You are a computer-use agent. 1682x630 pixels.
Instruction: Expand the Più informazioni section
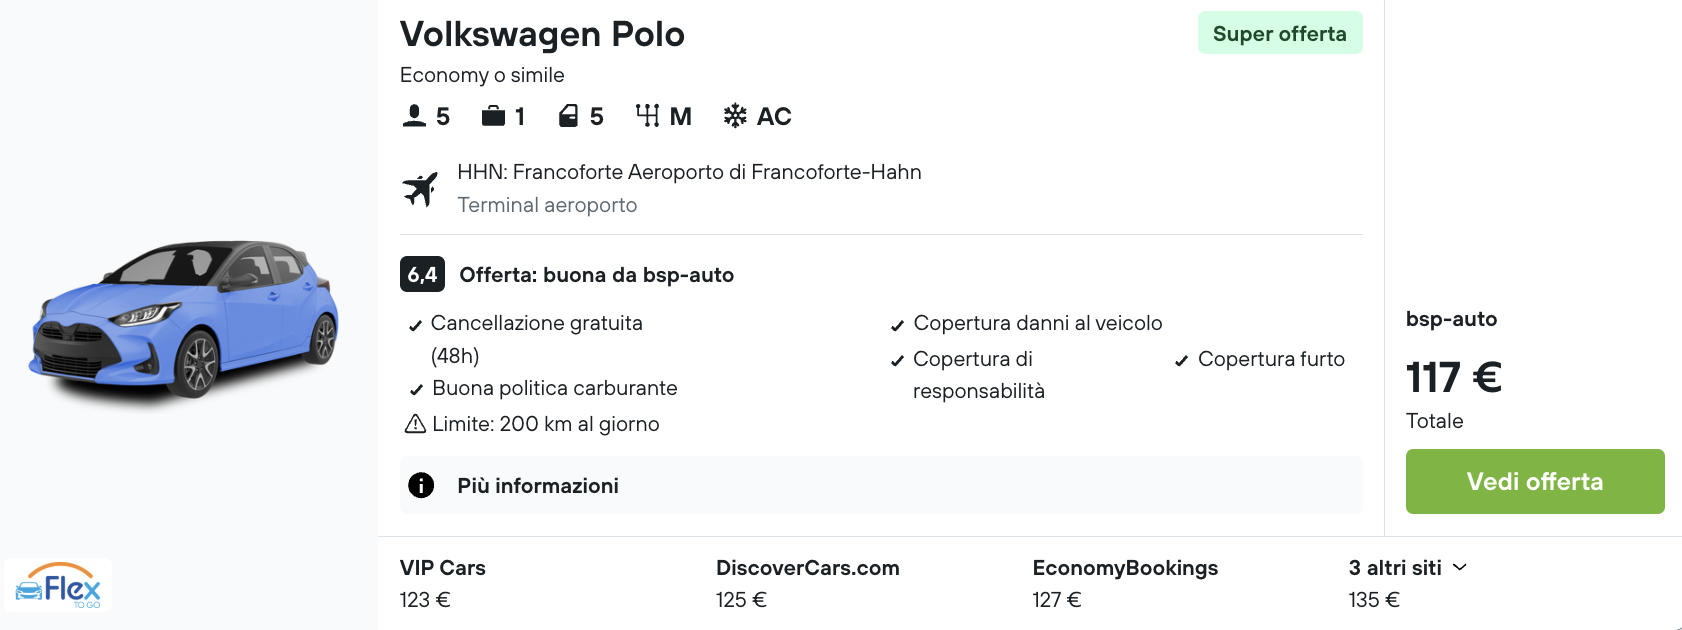[x=538, y=485]
